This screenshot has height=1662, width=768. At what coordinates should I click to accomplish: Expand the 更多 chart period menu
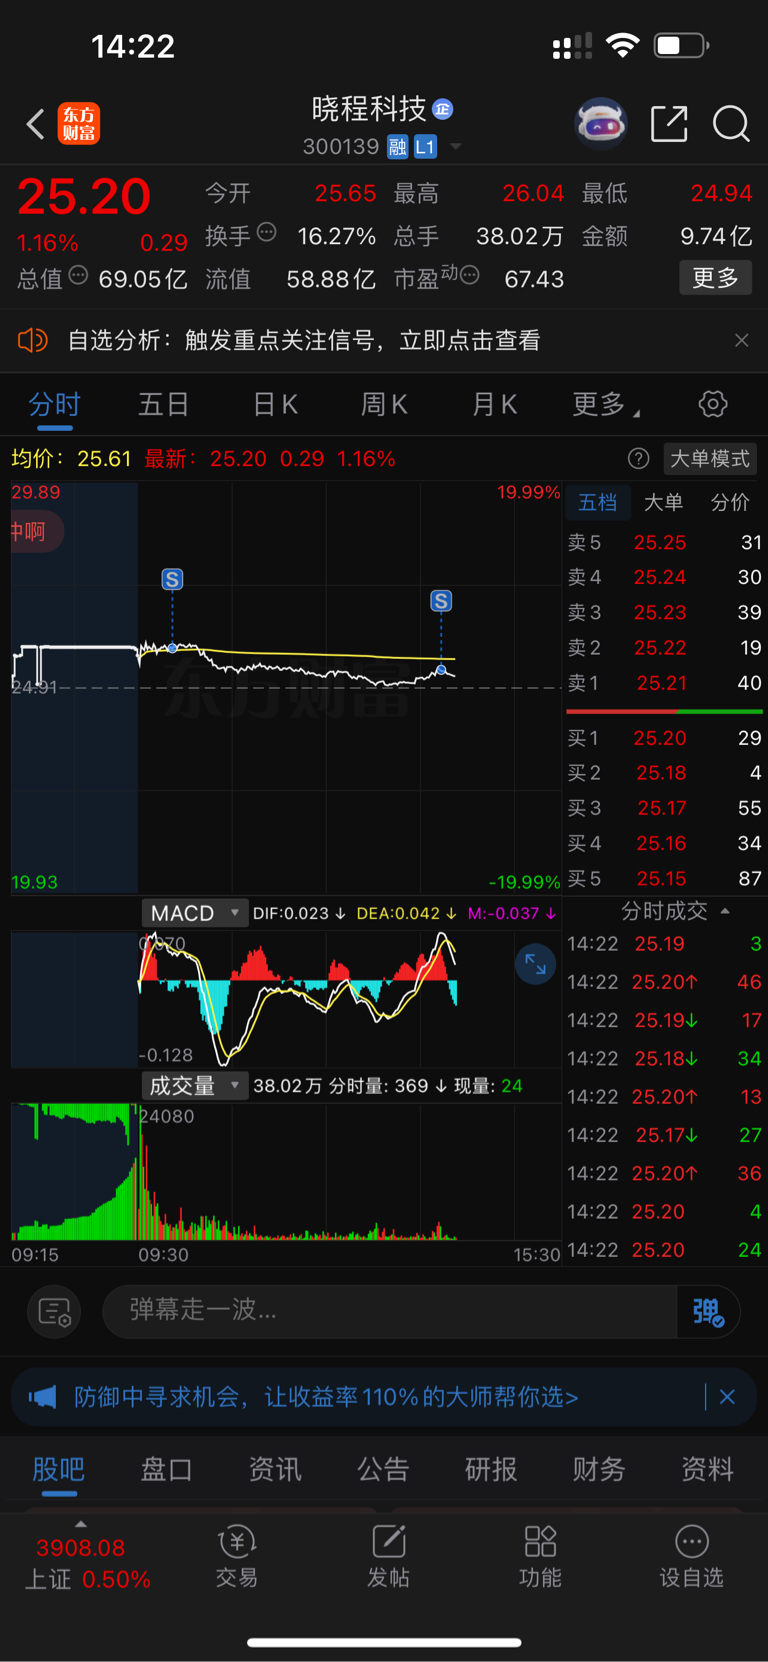606,404
